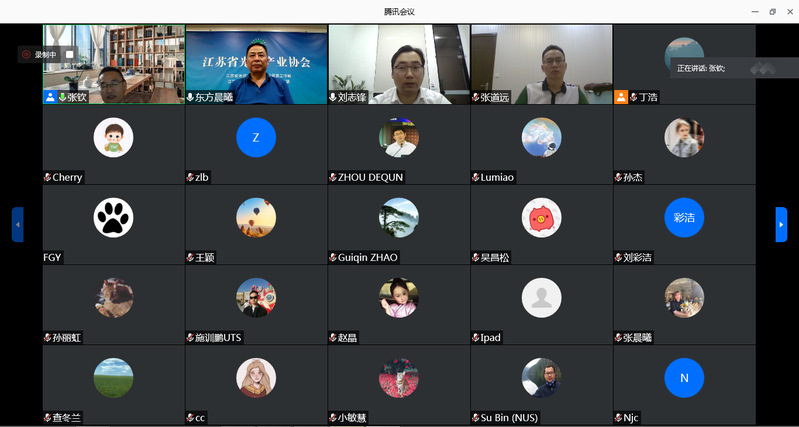The width and height of the screenshot is (799, 427).
Task: Select FGY's paw print avatar
Action: 113,217
